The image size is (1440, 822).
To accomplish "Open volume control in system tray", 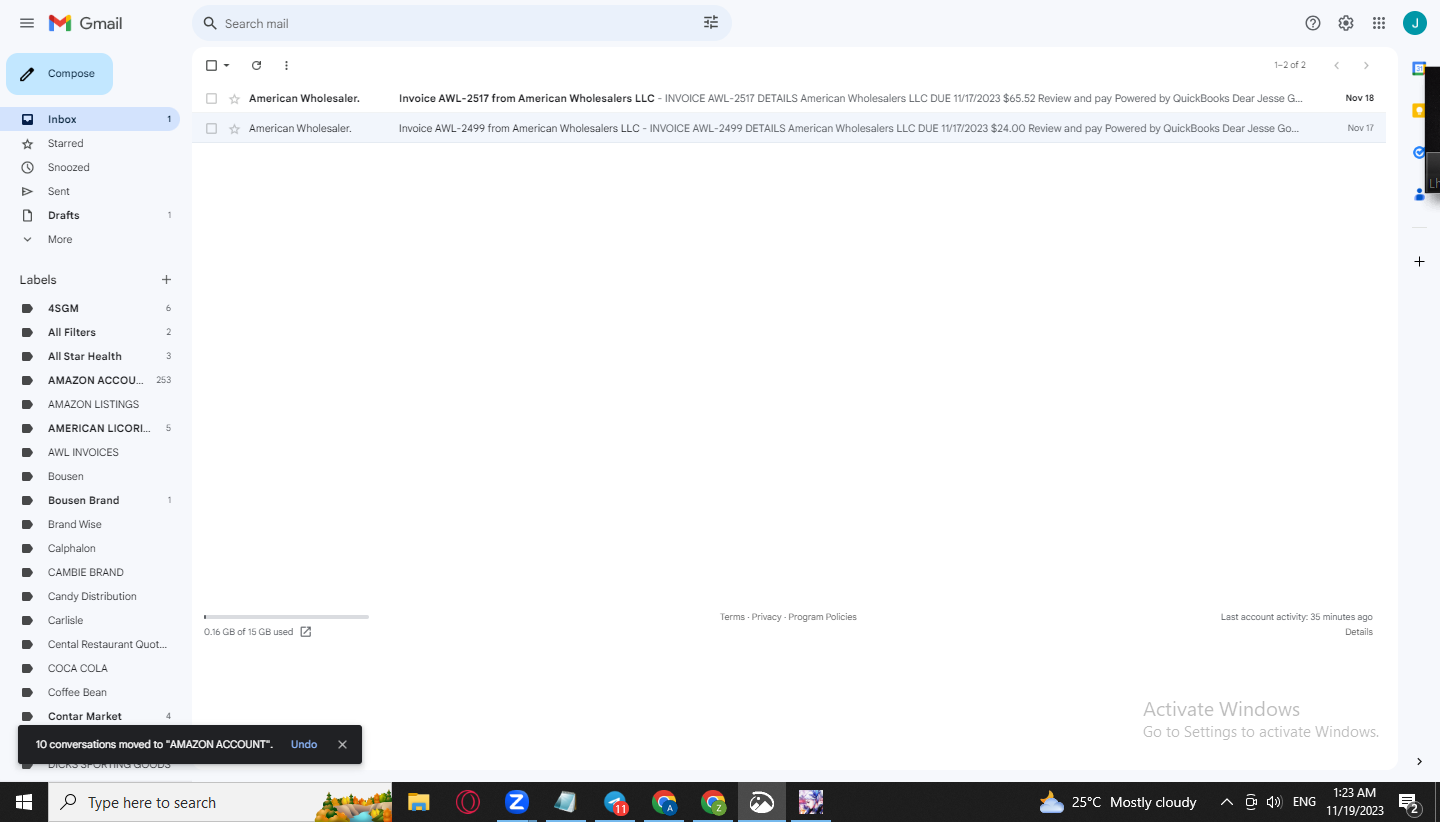I will pyautogui.click(x=1273, y=802).
